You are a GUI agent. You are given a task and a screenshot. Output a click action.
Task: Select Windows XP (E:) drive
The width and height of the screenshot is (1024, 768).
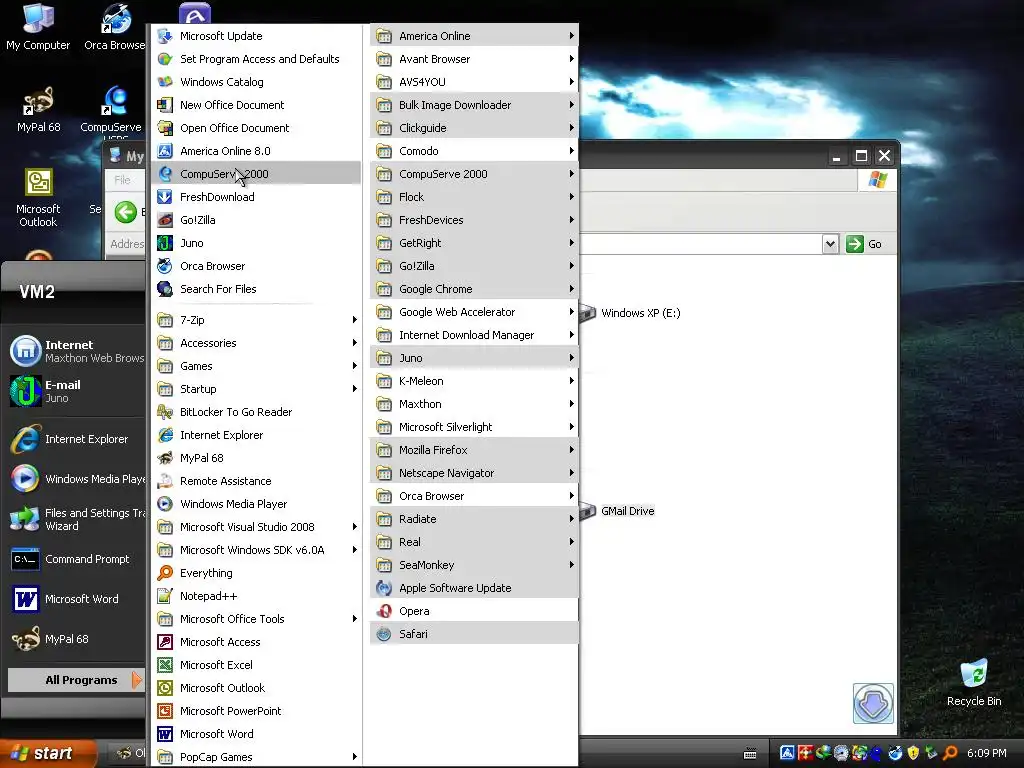(631, 313)
